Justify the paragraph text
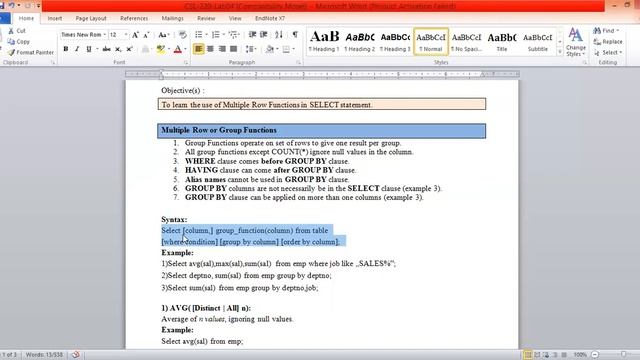 pyautogui.click(x=233, y=49)
